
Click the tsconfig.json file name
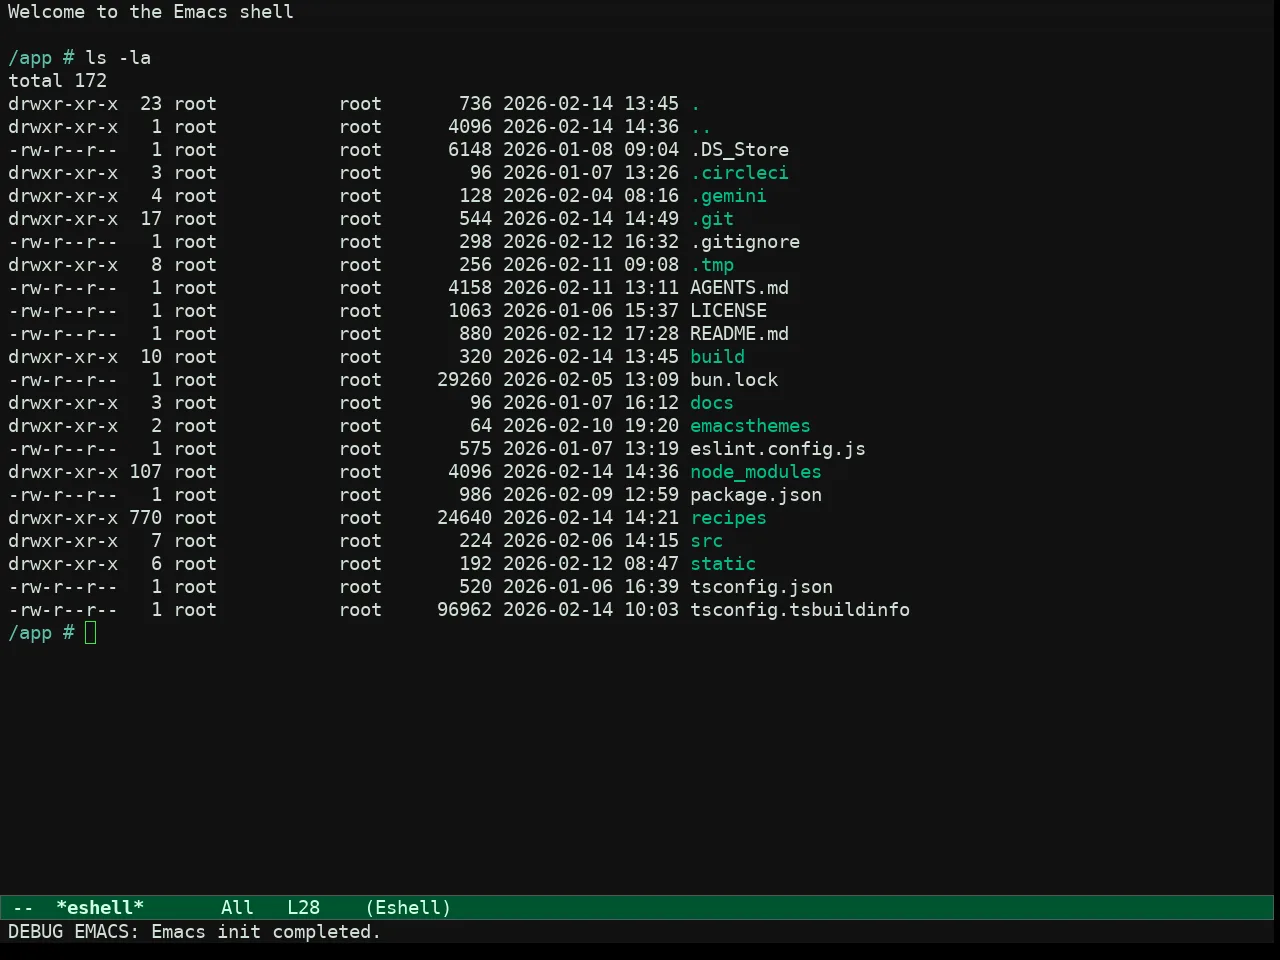[761, 587]
